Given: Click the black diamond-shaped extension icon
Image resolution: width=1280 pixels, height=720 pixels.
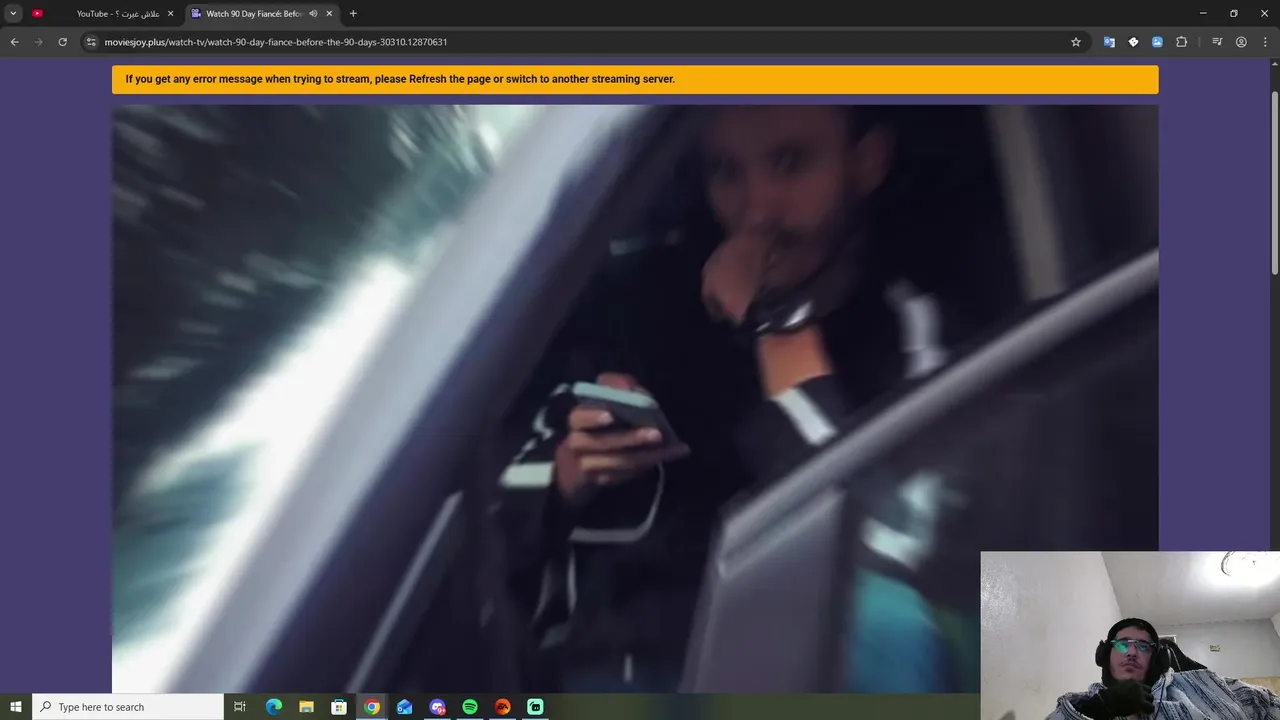Looking at the screenshot, I should (1133, 42).
